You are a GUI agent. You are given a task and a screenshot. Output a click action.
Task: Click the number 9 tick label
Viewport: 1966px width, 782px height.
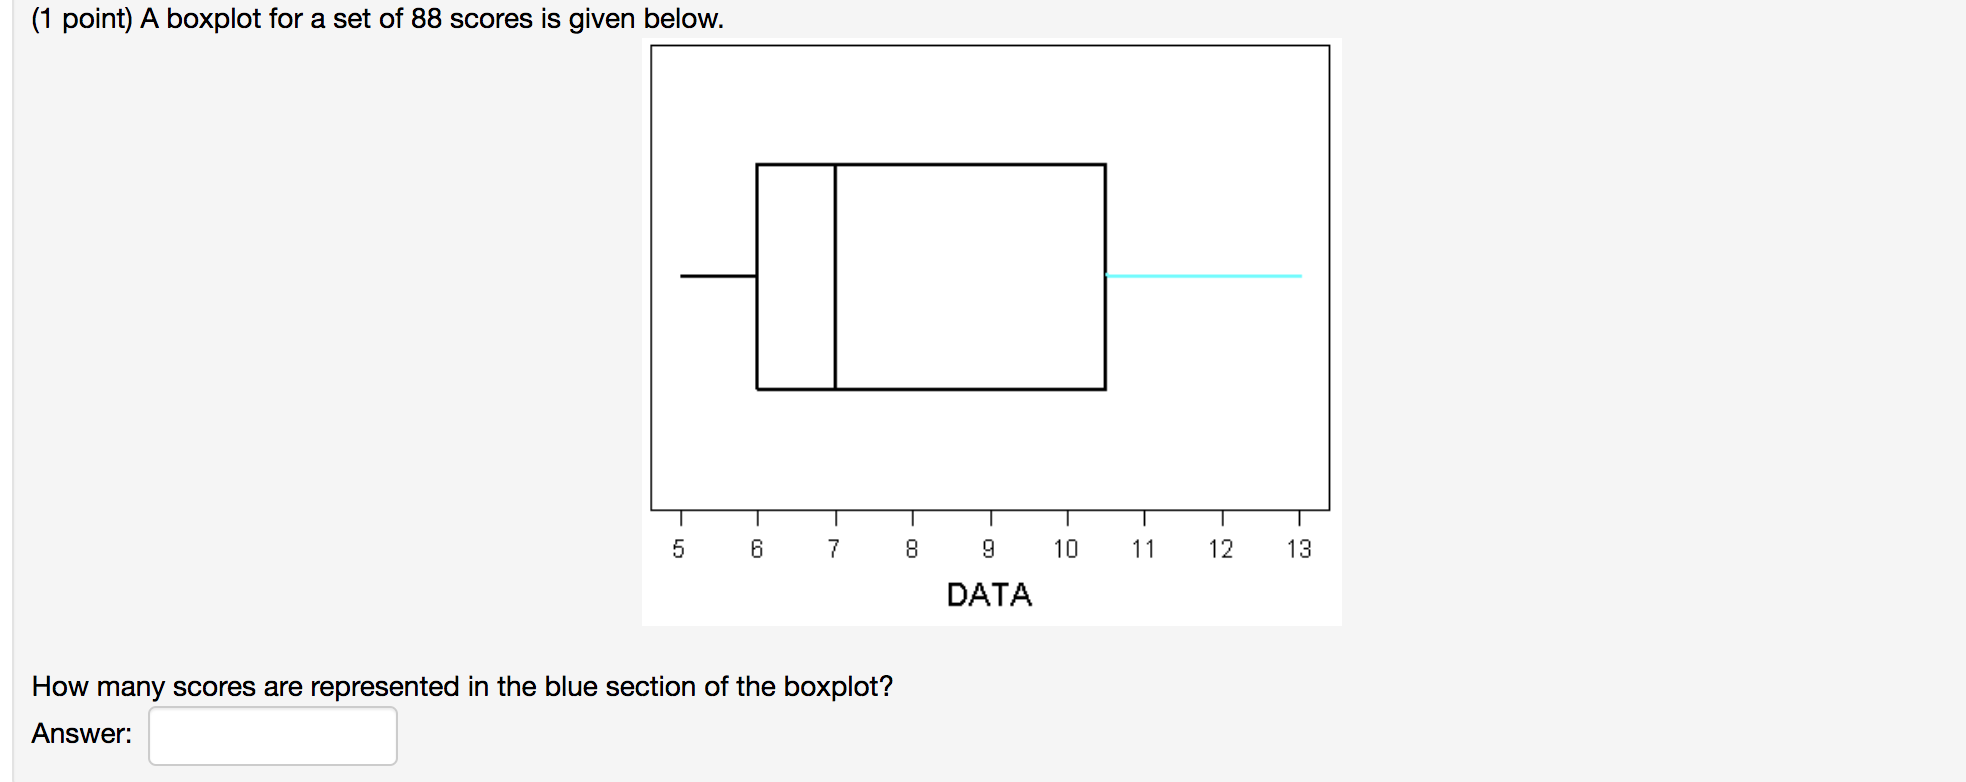(990, 548)
